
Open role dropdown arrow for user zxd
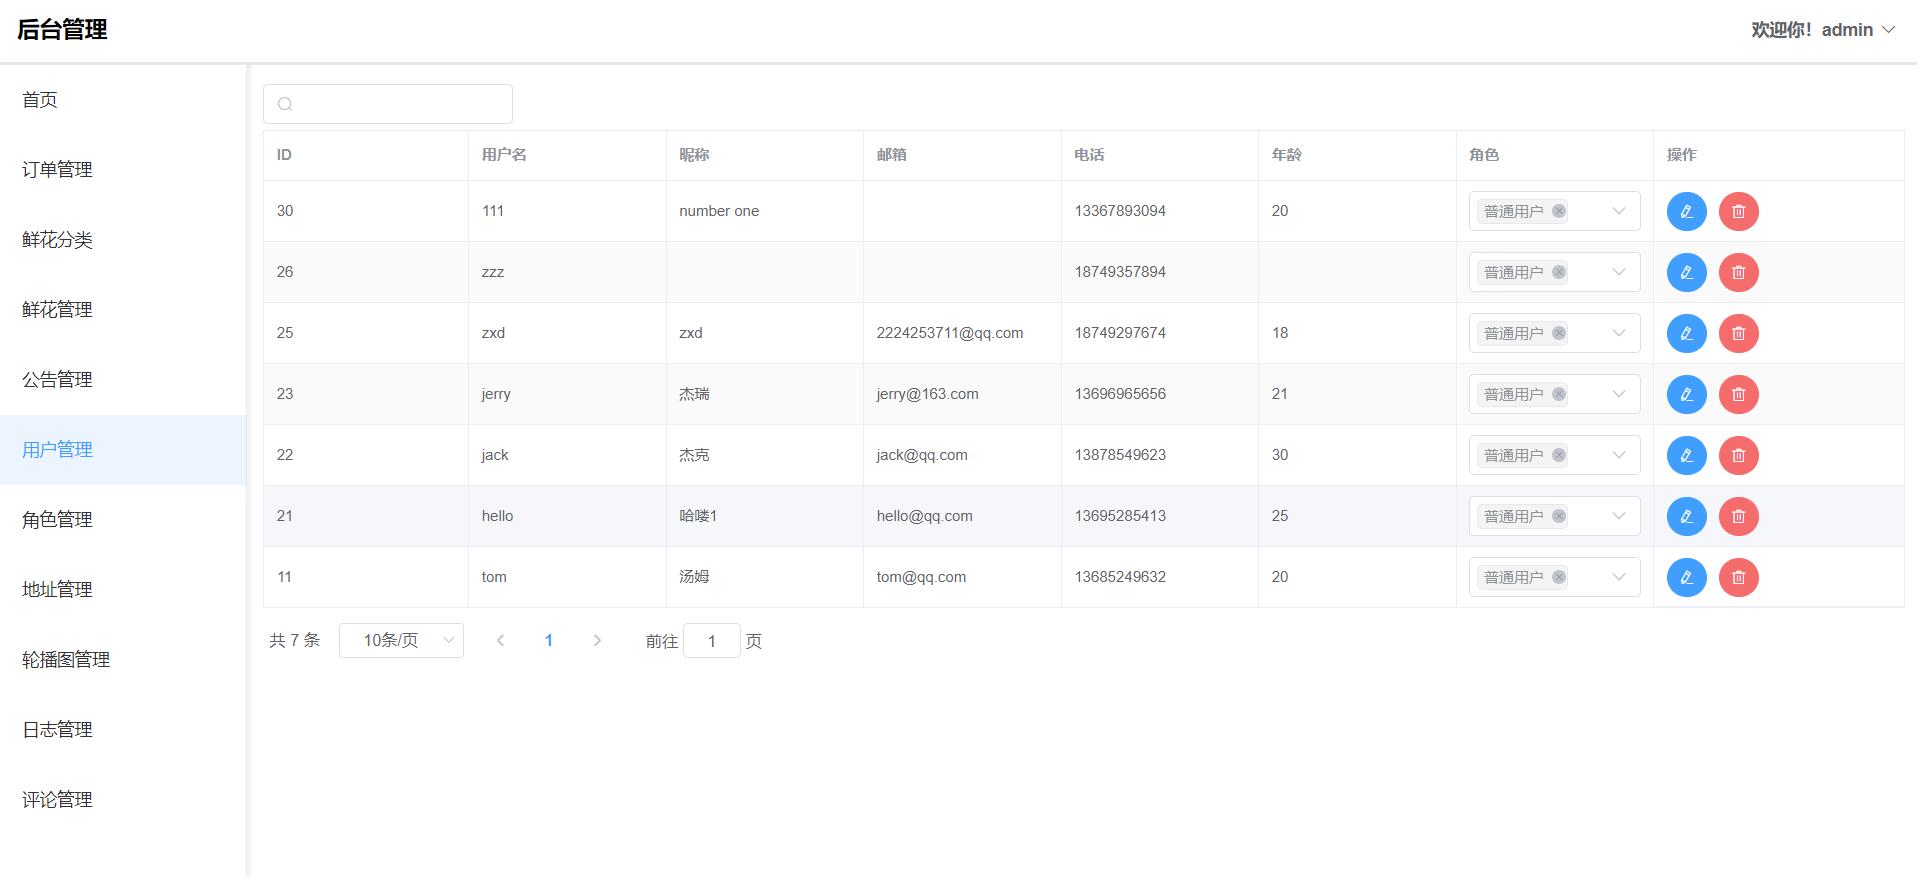[x=1618, y=333]
